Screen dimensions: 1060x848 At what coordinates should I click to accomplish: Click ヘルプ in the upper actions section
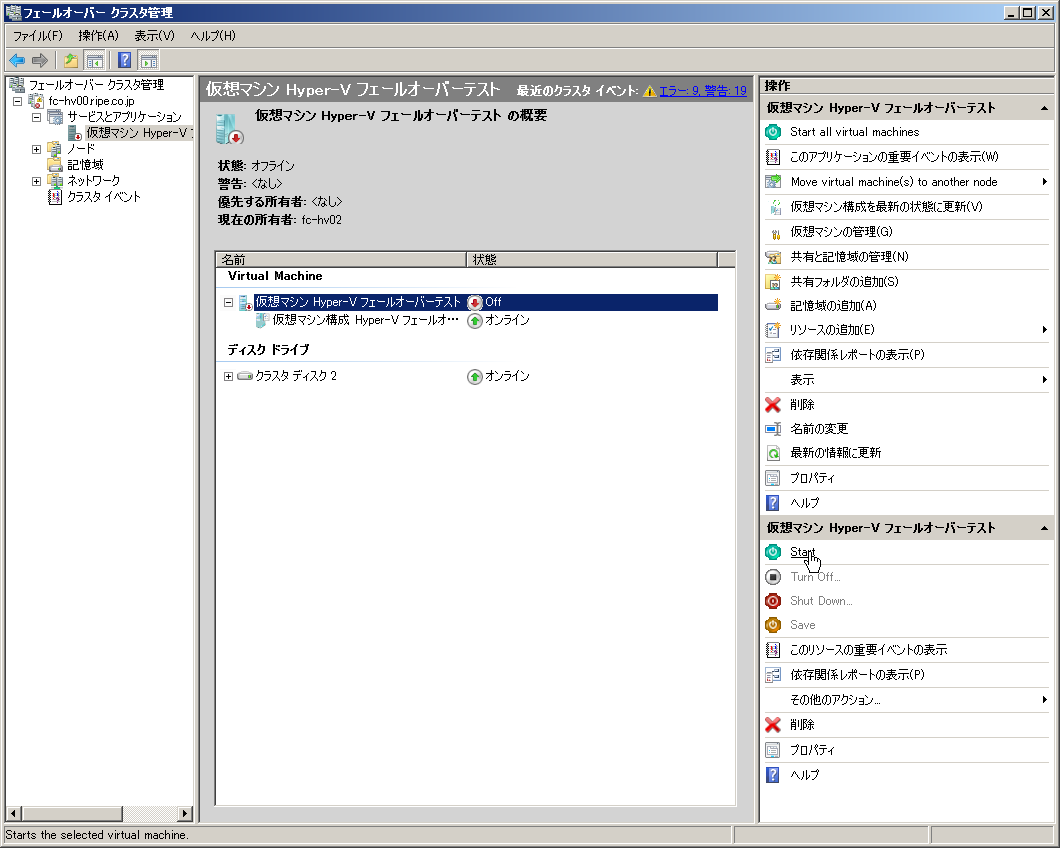[804, 503]
